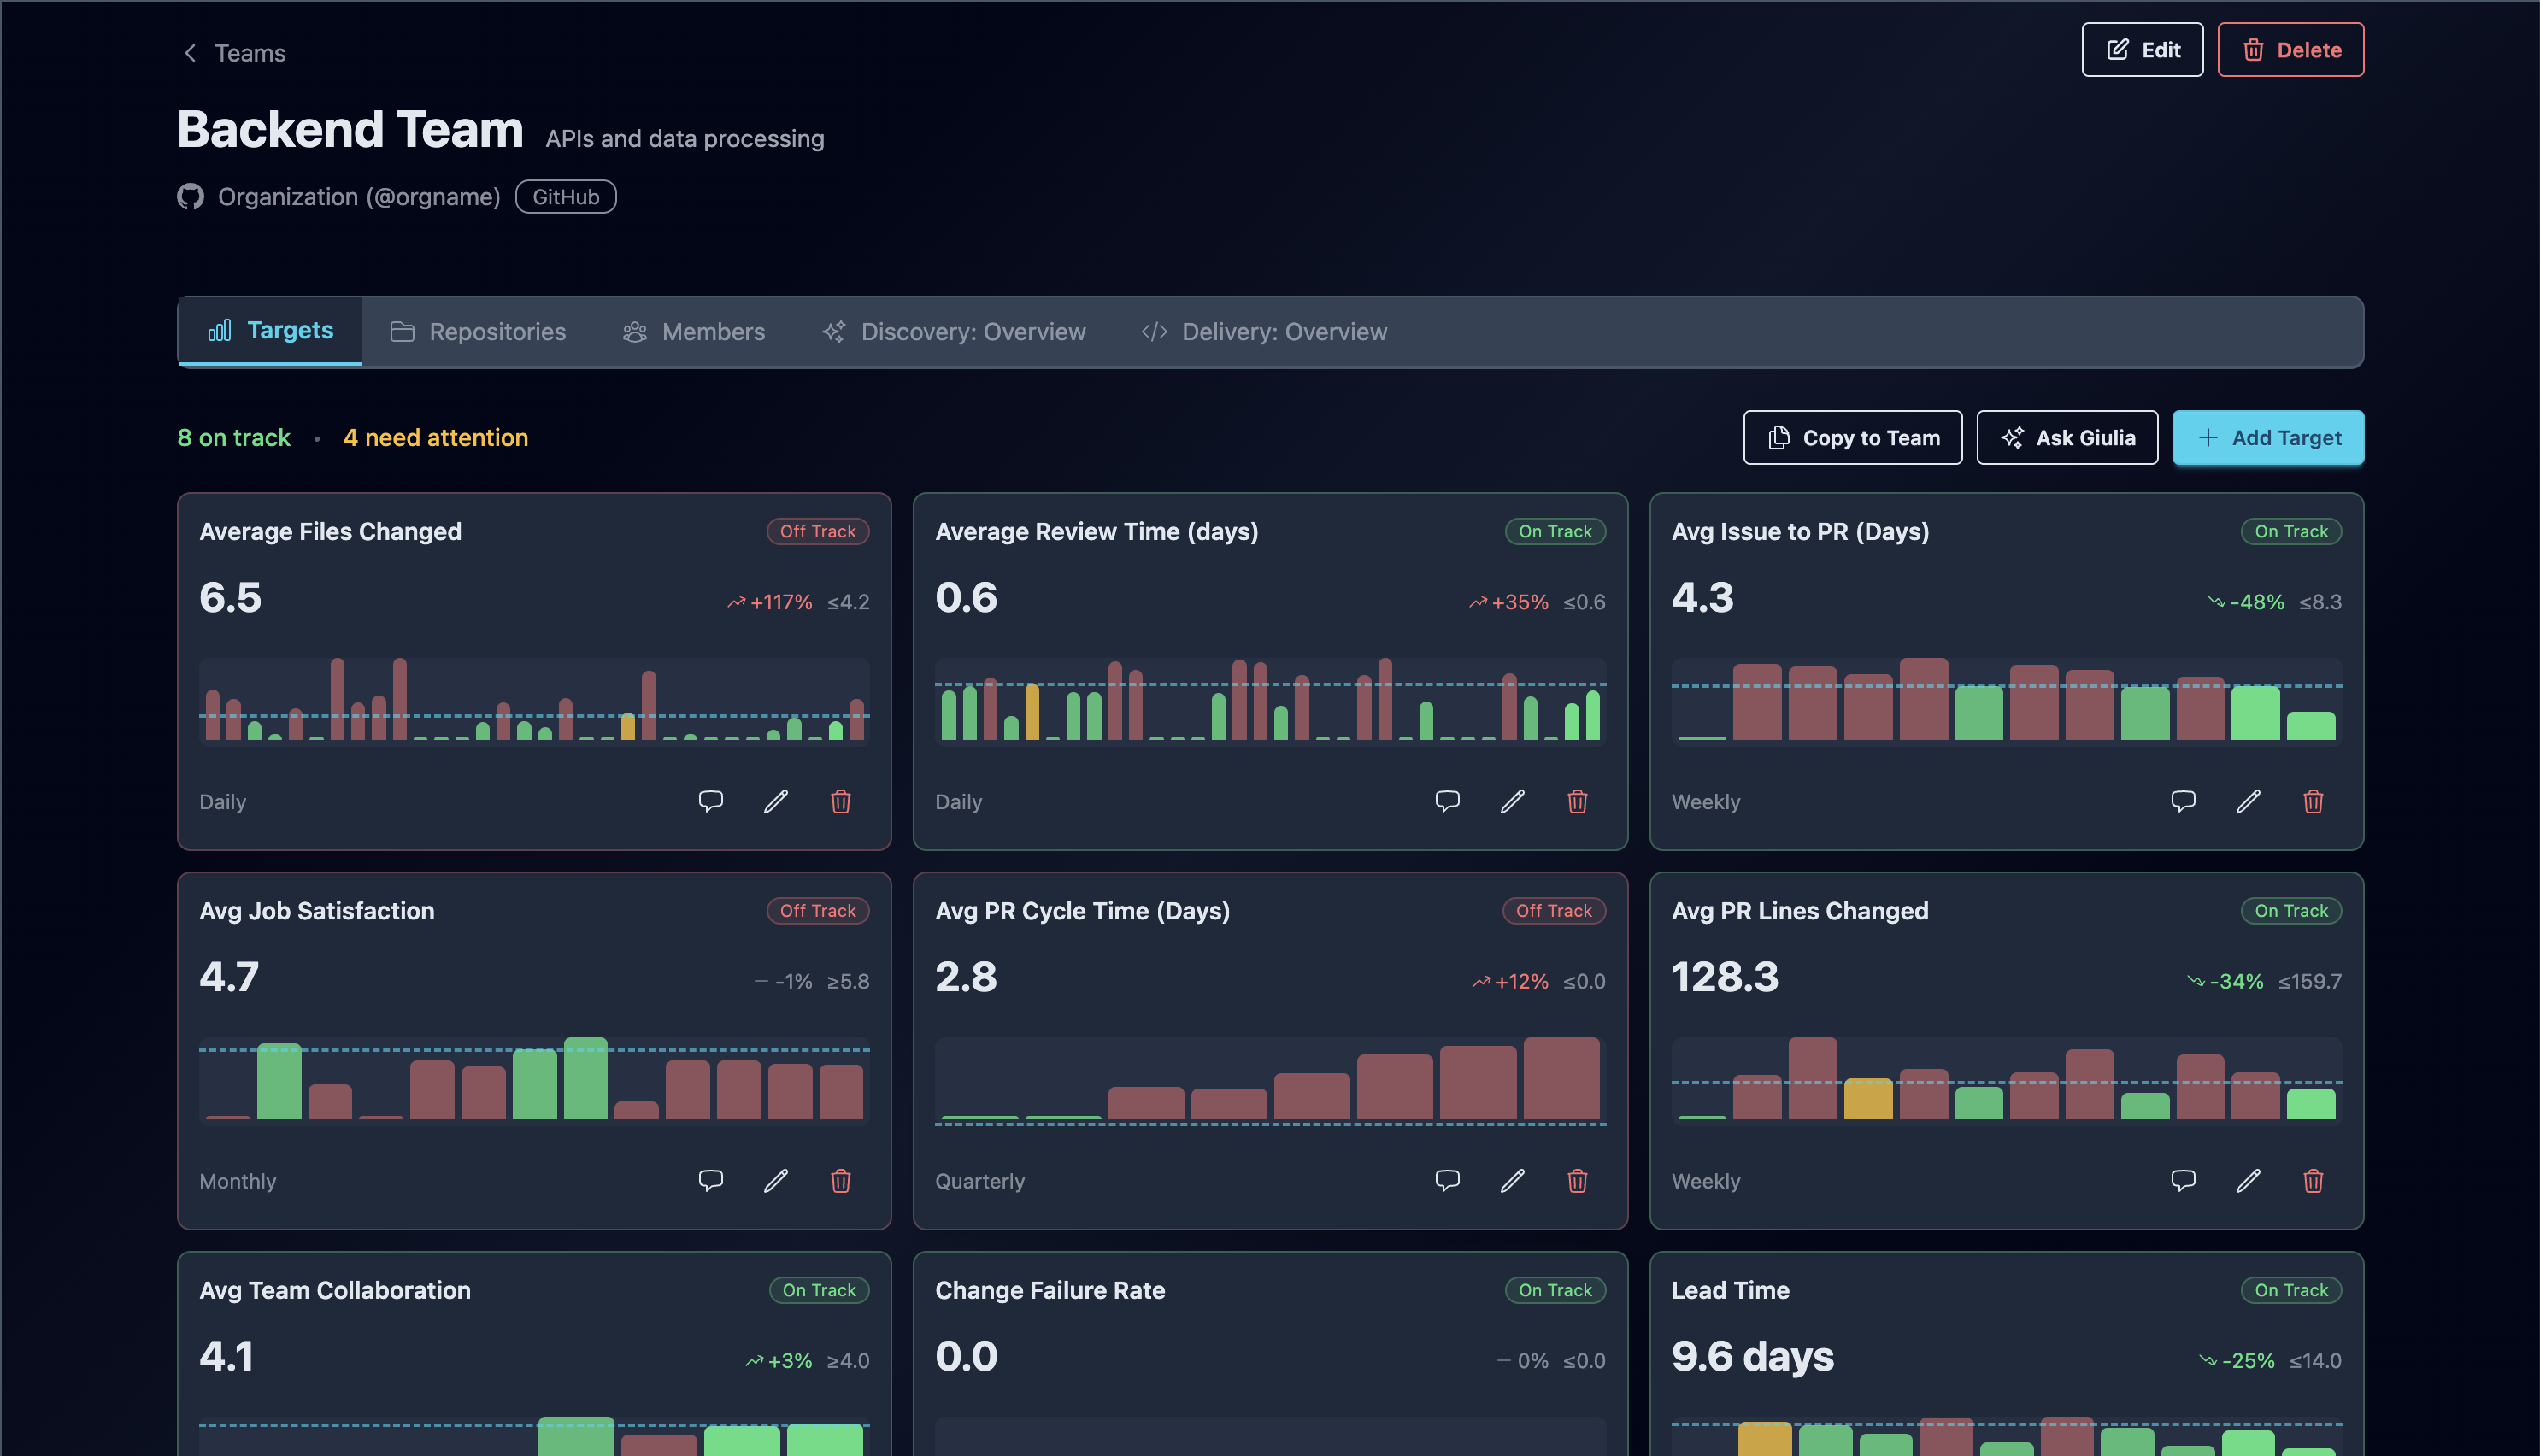Edit Avg Issue to PR using its pencil icon
2540x1456 pixels.
coord(2249,801)
